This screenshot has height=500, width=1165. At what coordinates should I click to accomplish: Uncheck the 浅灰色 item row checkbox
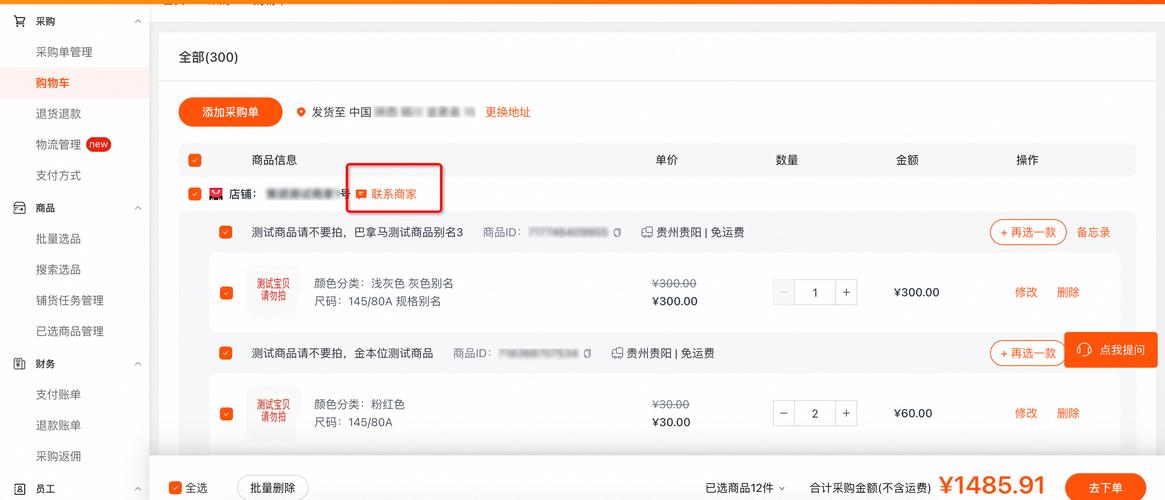pos(226,293)
